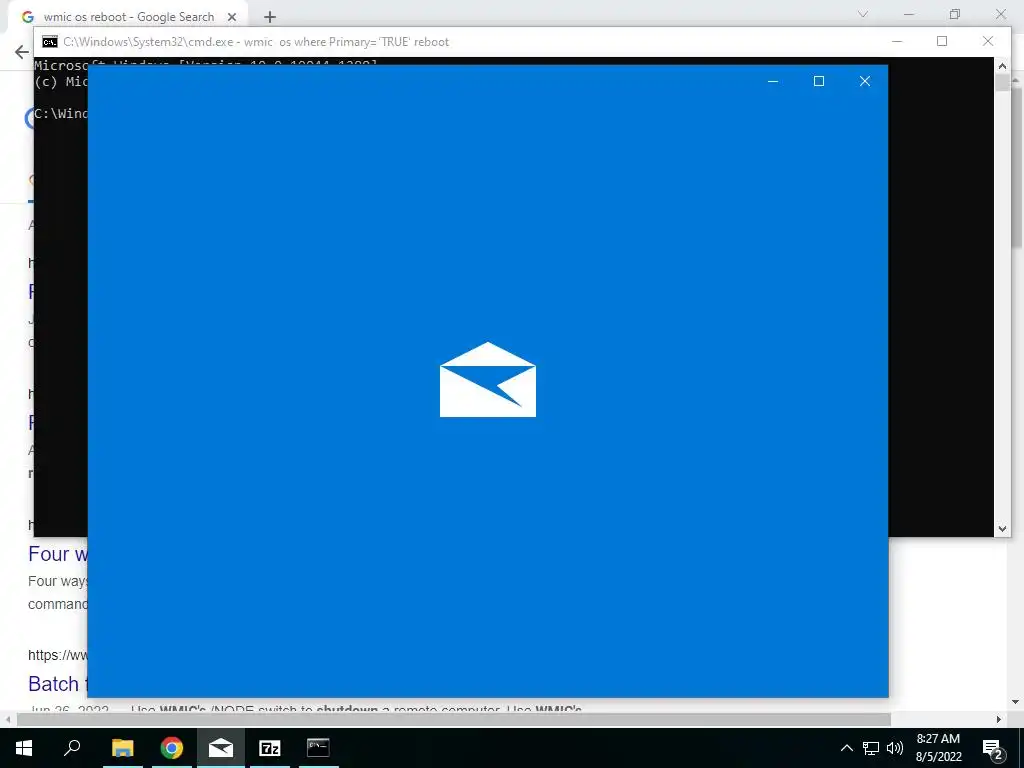
Task: Open 7-Zip from the taskbar
Action: (270, 748)
